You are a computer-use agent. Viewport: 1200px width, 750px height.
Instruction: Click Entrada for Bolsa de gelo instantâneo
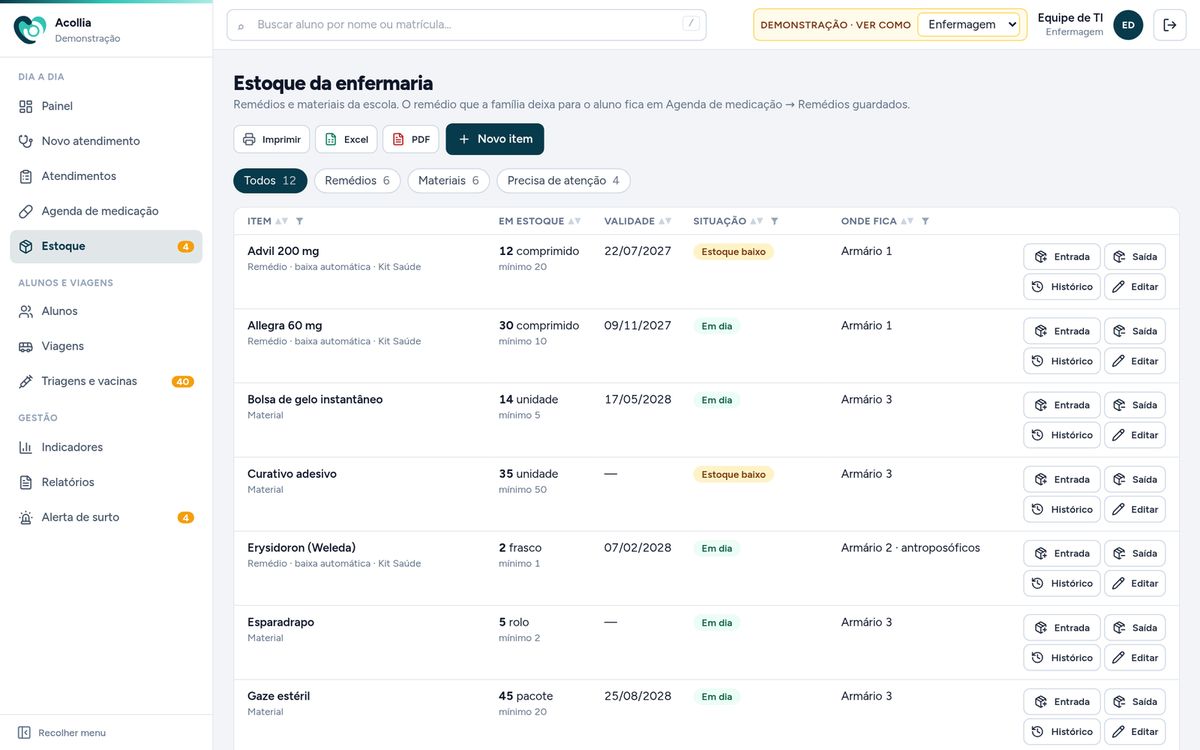[x=1062, y=405]
